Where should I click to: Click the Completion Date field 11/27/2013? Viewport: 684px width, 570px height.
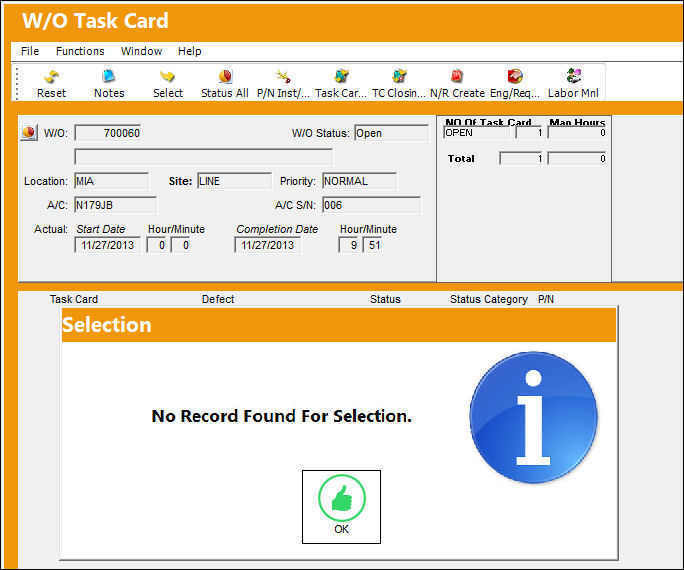pos(267,245)
